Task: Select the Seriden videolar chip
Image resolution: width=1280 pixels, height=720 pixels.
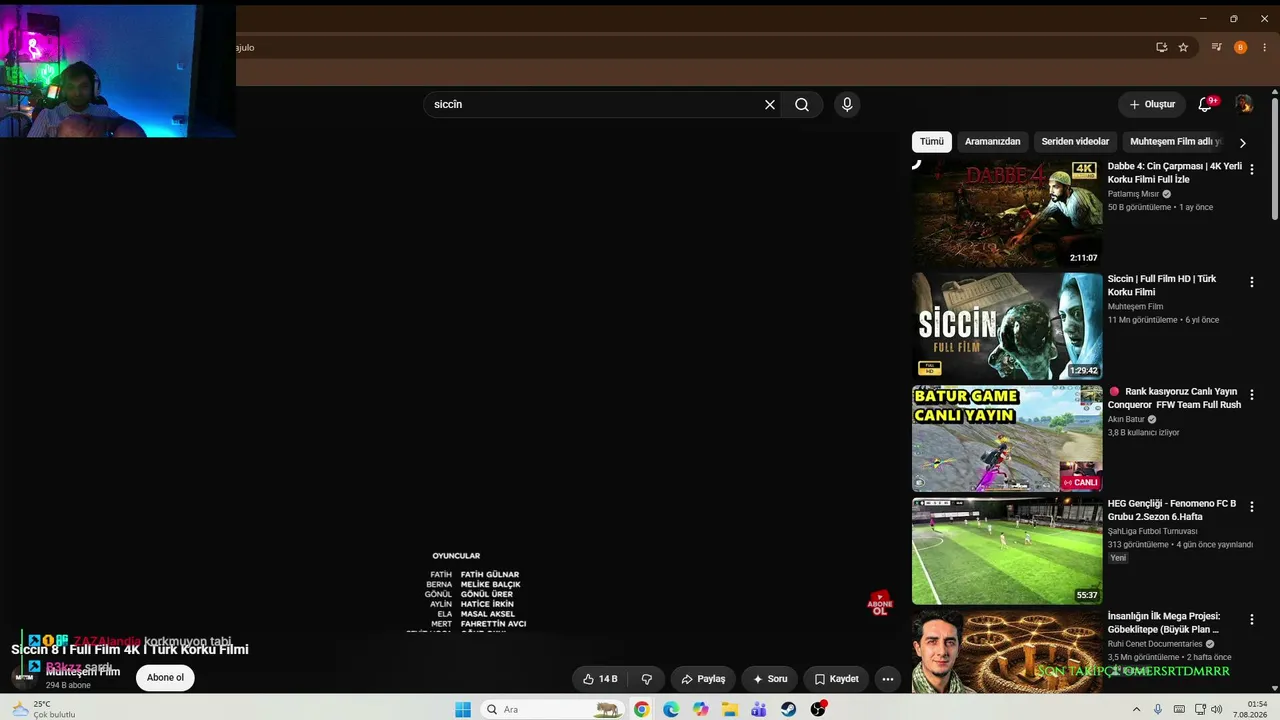Action: tap(1075, 142)
